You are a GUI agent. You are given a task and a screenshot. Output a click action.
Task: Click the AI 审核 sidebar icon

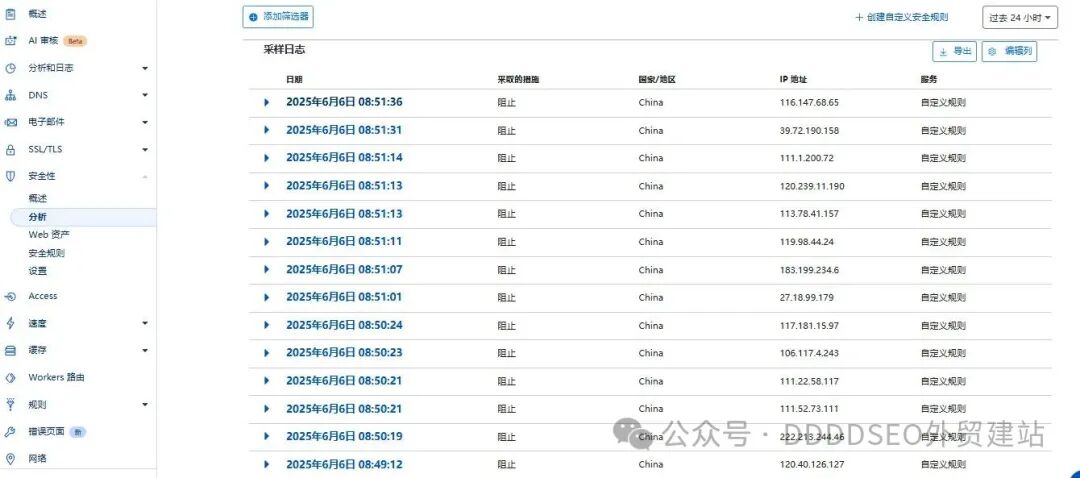pos(11,41)
